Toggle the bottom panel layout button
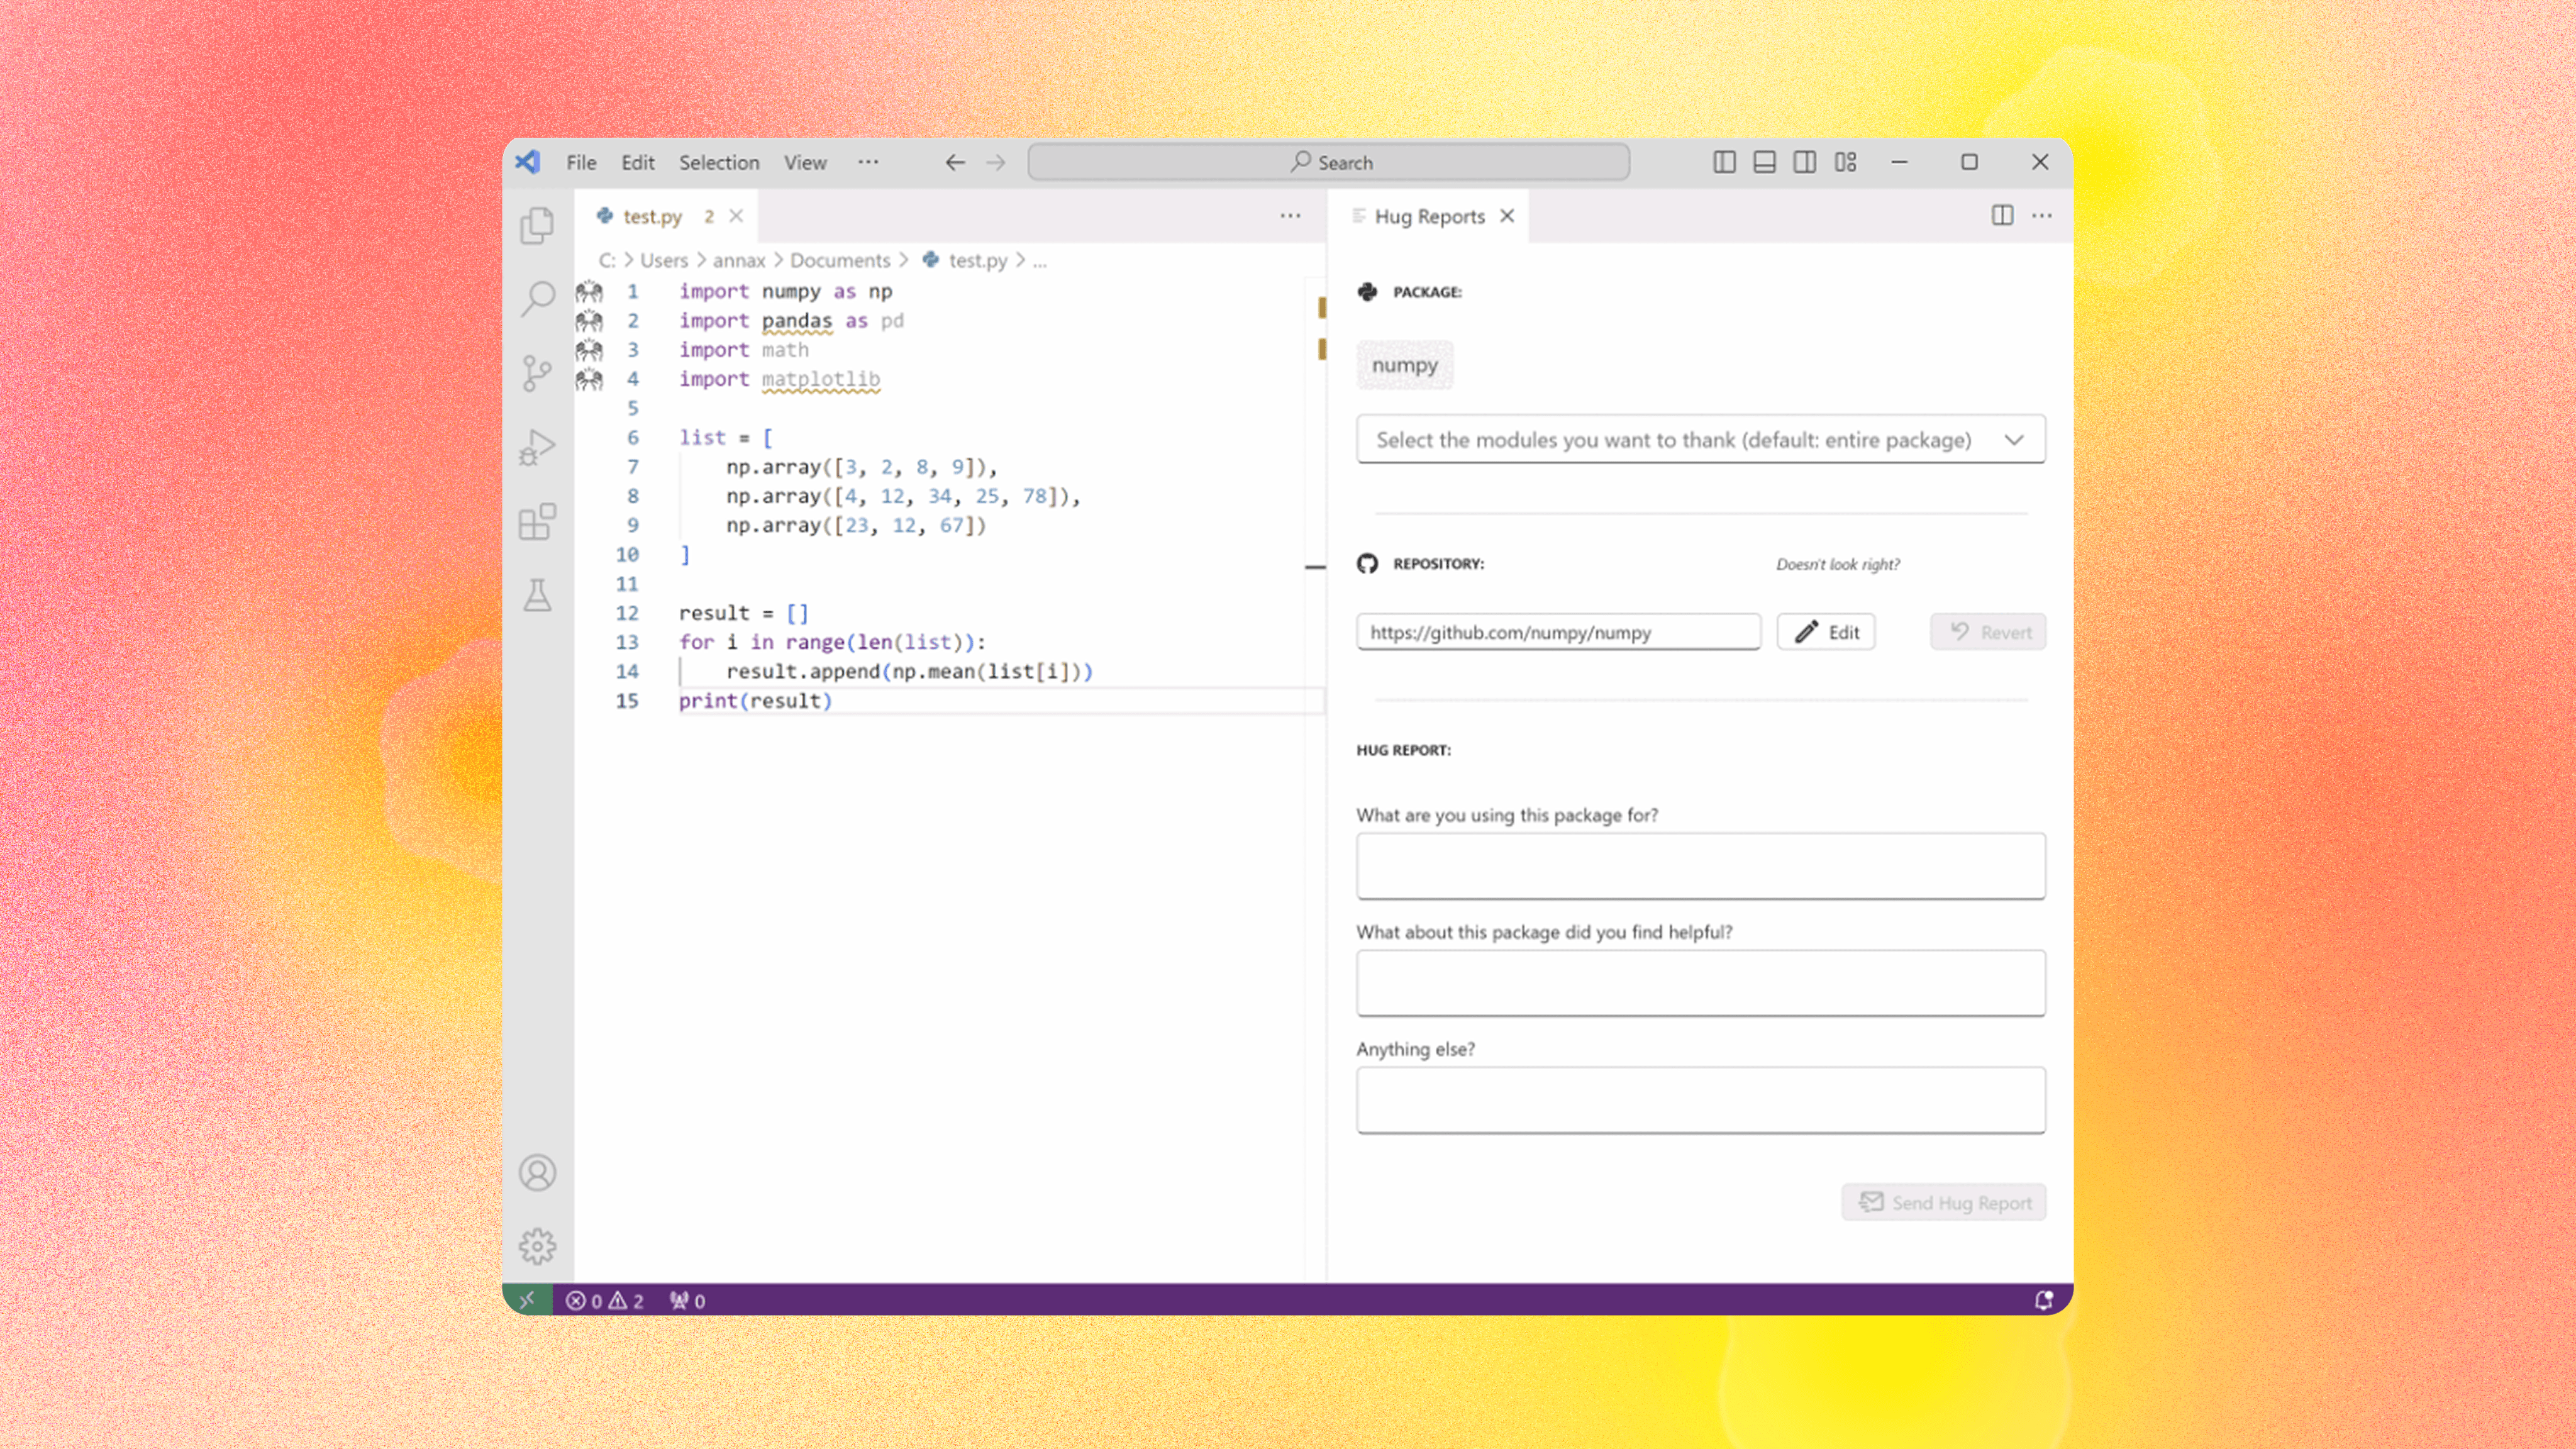This screenshot has width=2576, height=1449. click(x=1764, y=162)
